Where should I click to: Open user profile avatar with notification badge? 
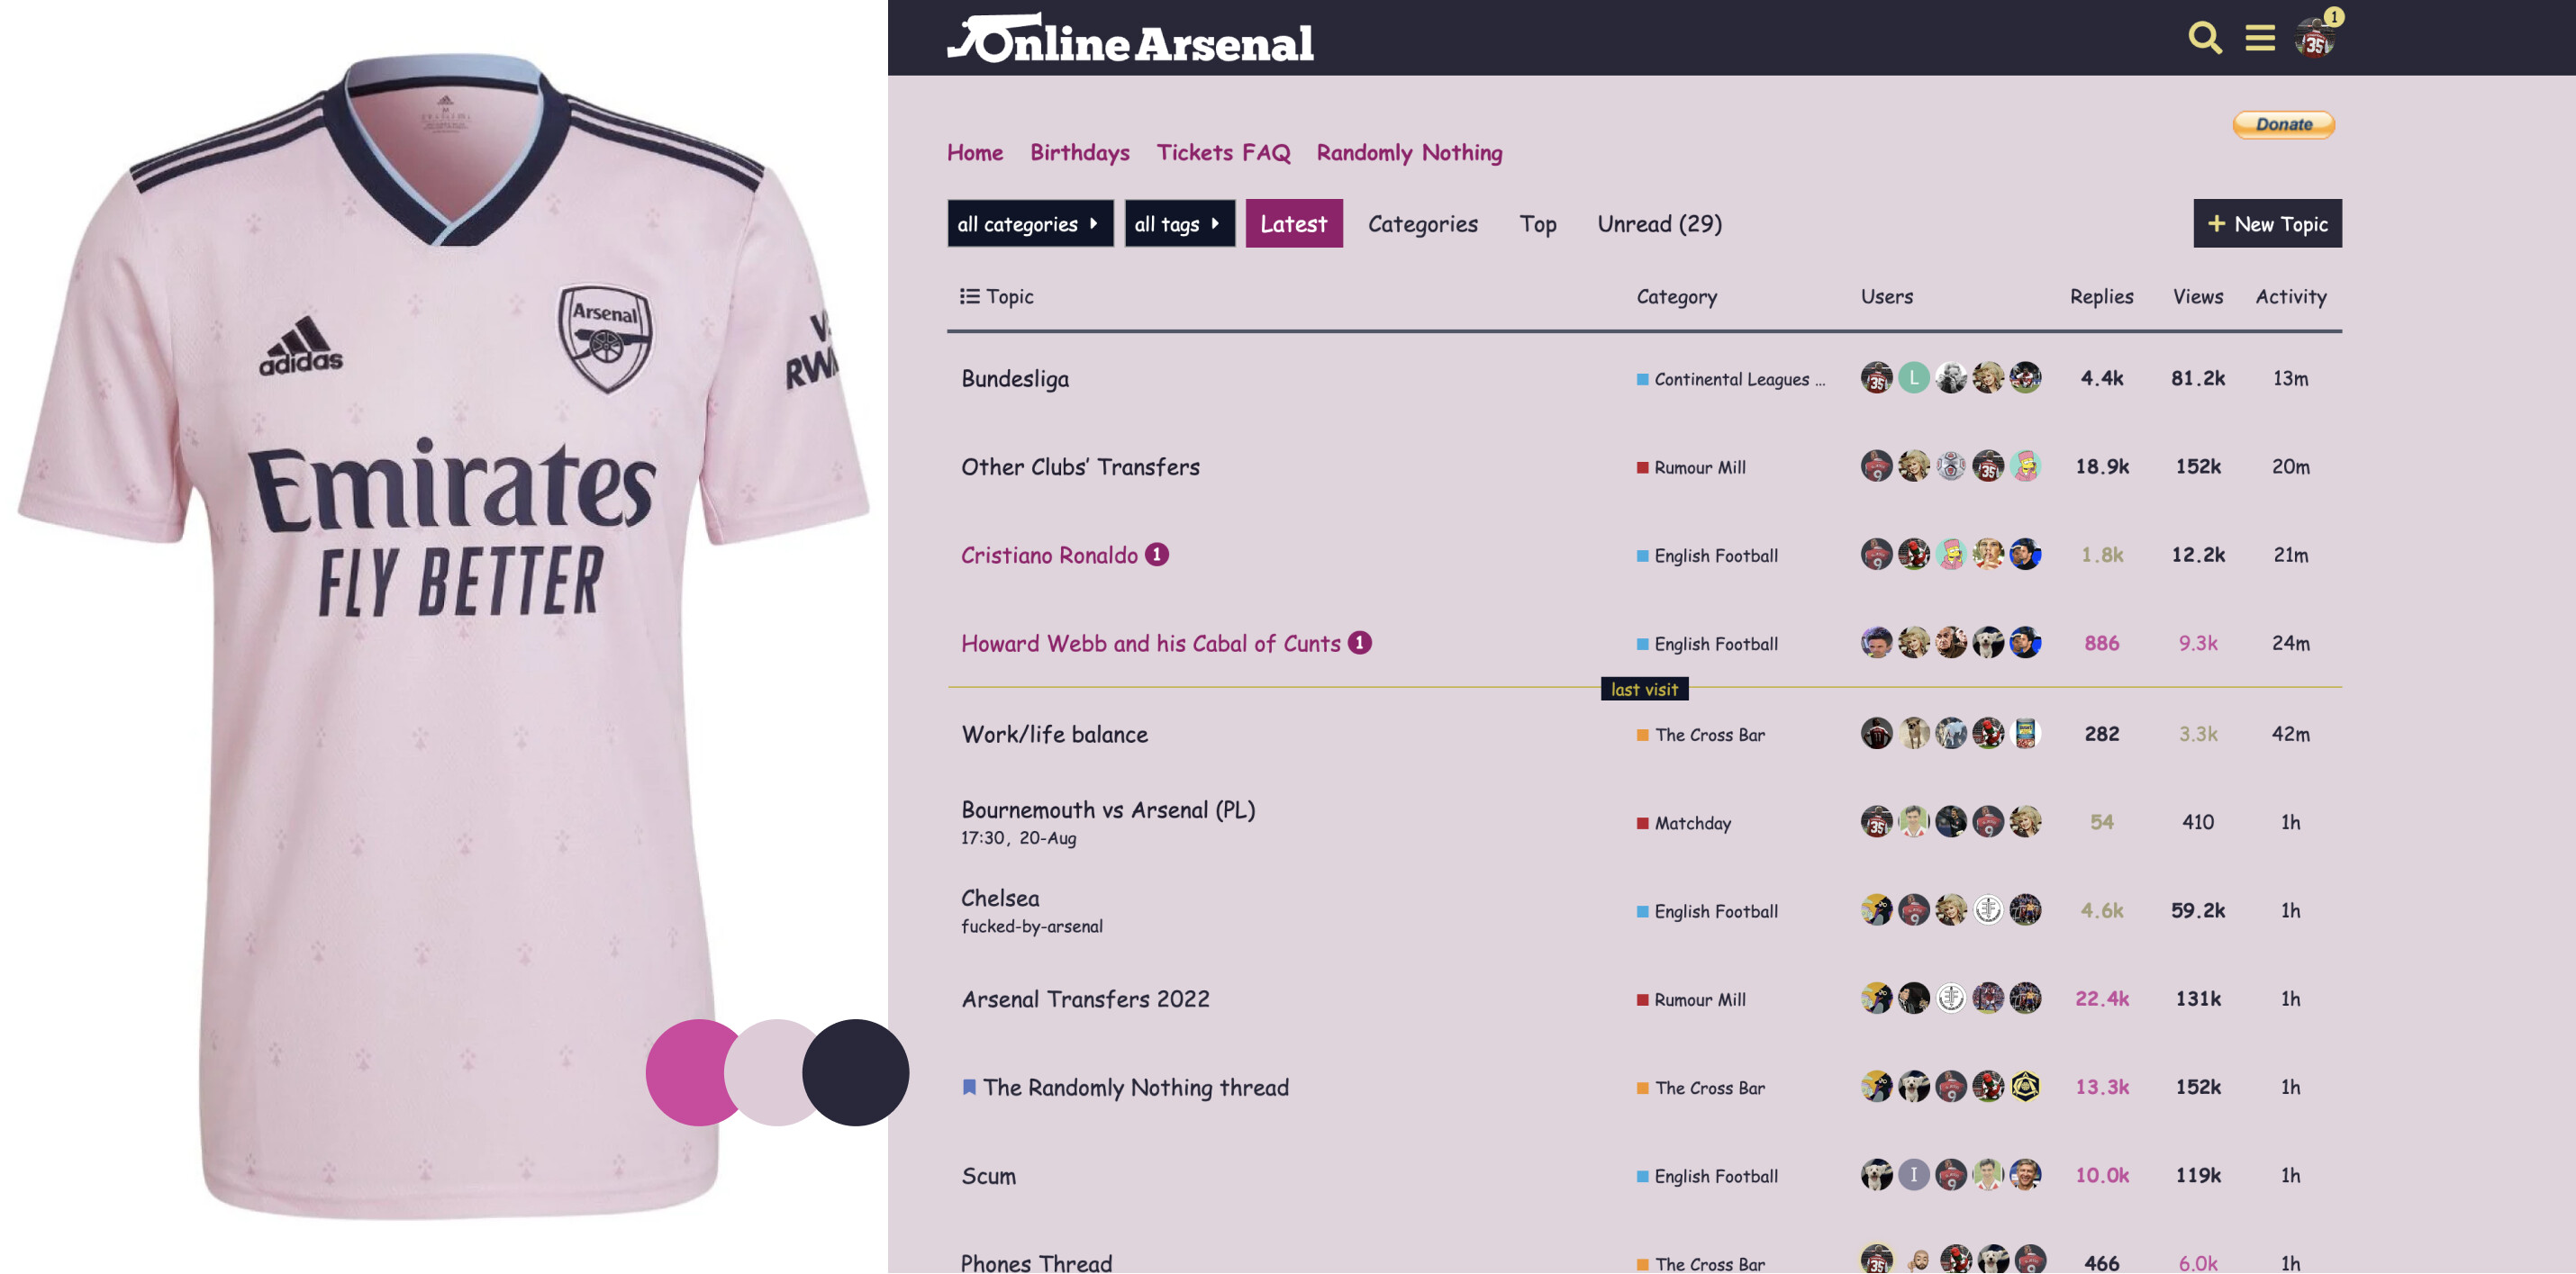click(x=2314, y=38)
